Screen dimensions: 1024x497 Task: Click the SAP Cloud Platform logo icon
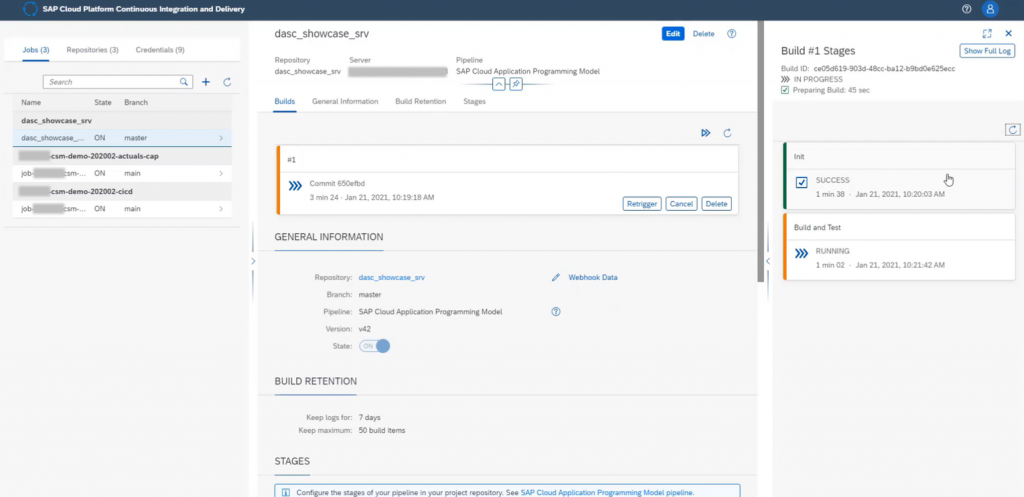click(30, 9)
